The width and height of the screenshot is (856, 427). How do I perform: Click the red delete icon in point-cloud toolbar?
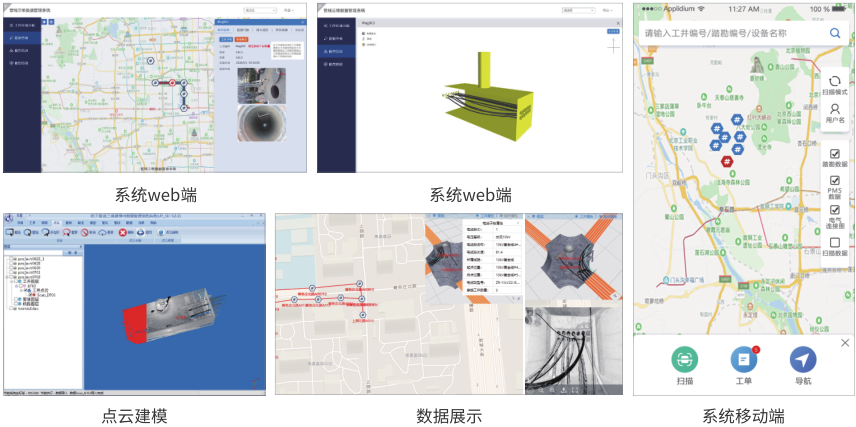click(124, 231)
